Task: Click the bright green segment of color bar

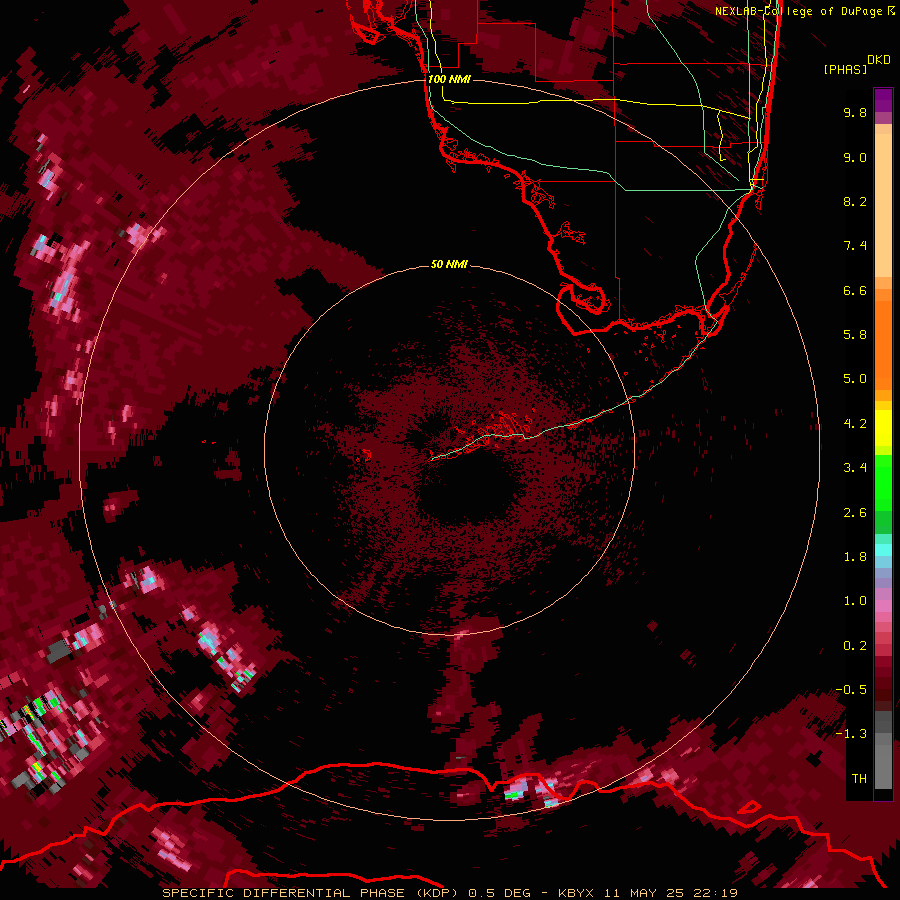Action: coord(883,483)
